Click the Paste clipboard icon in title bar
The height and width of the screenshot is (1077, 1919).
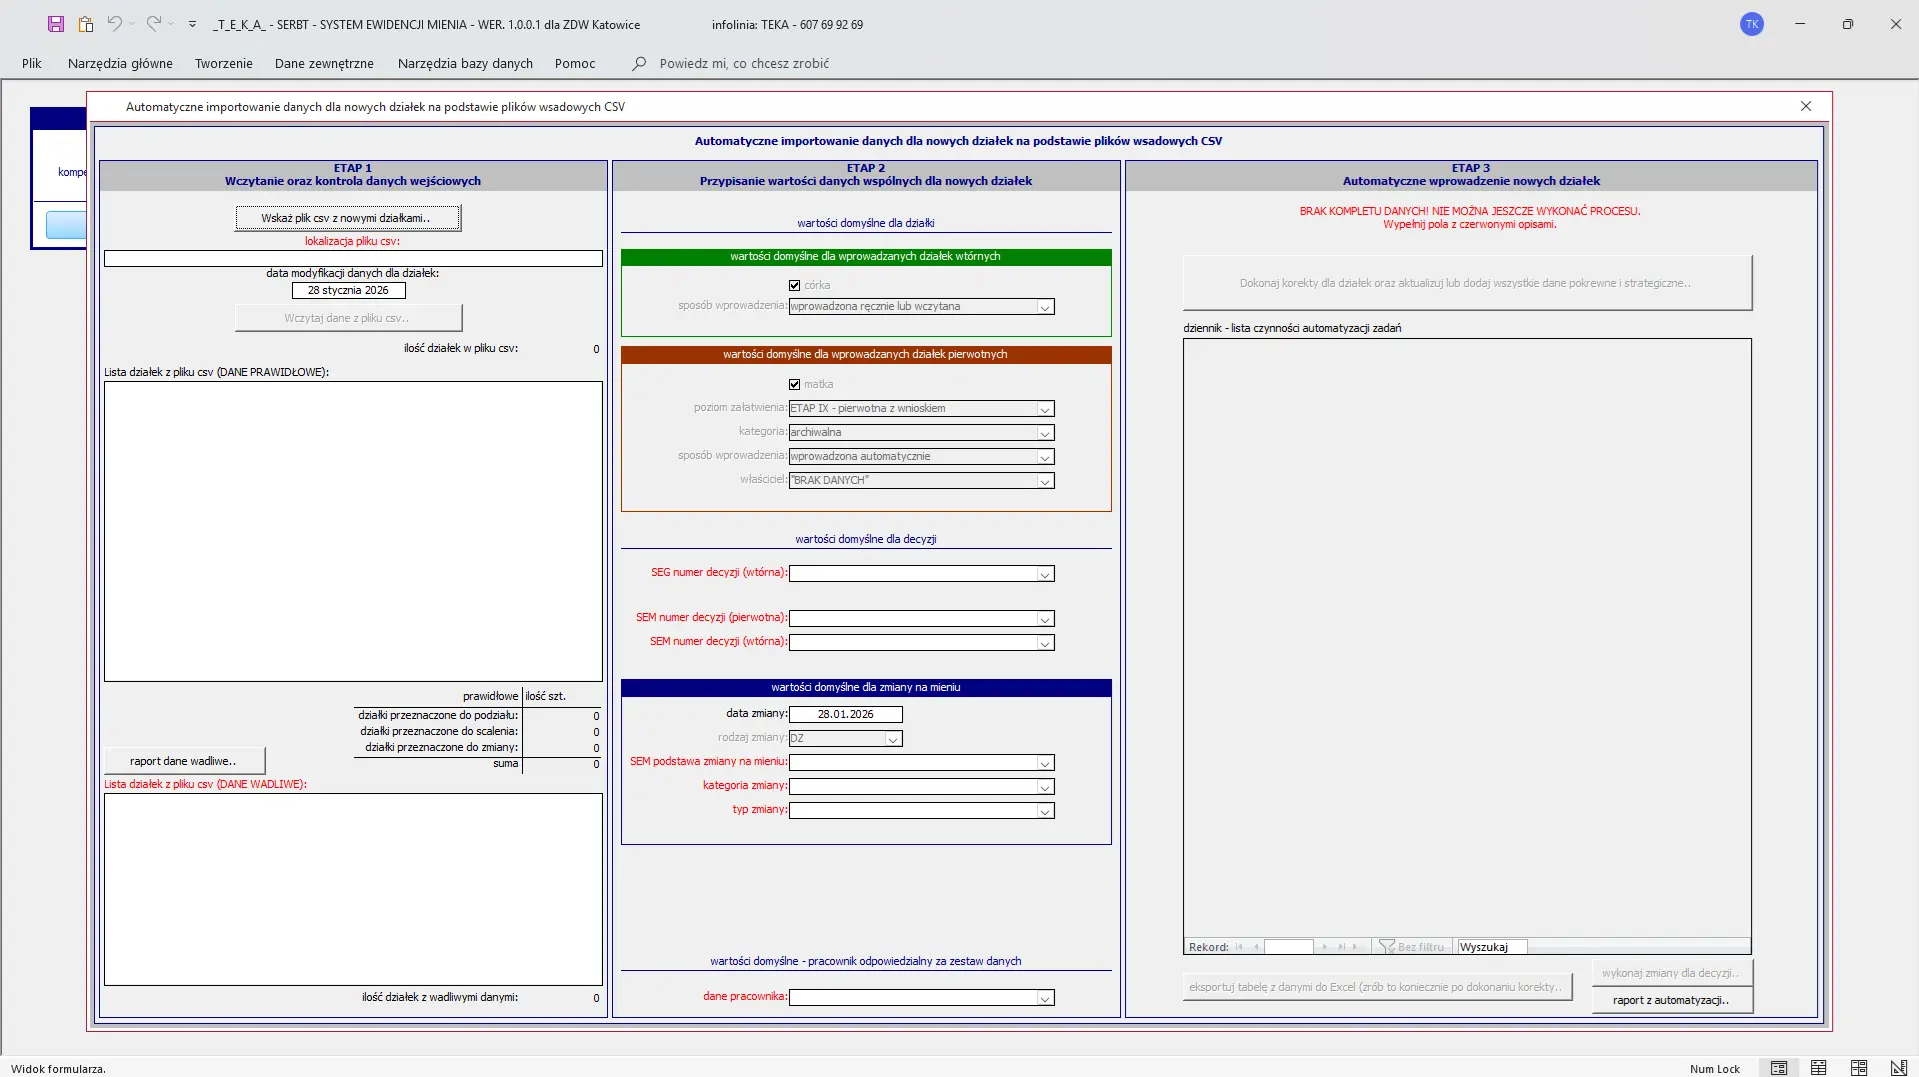[86, 24]
